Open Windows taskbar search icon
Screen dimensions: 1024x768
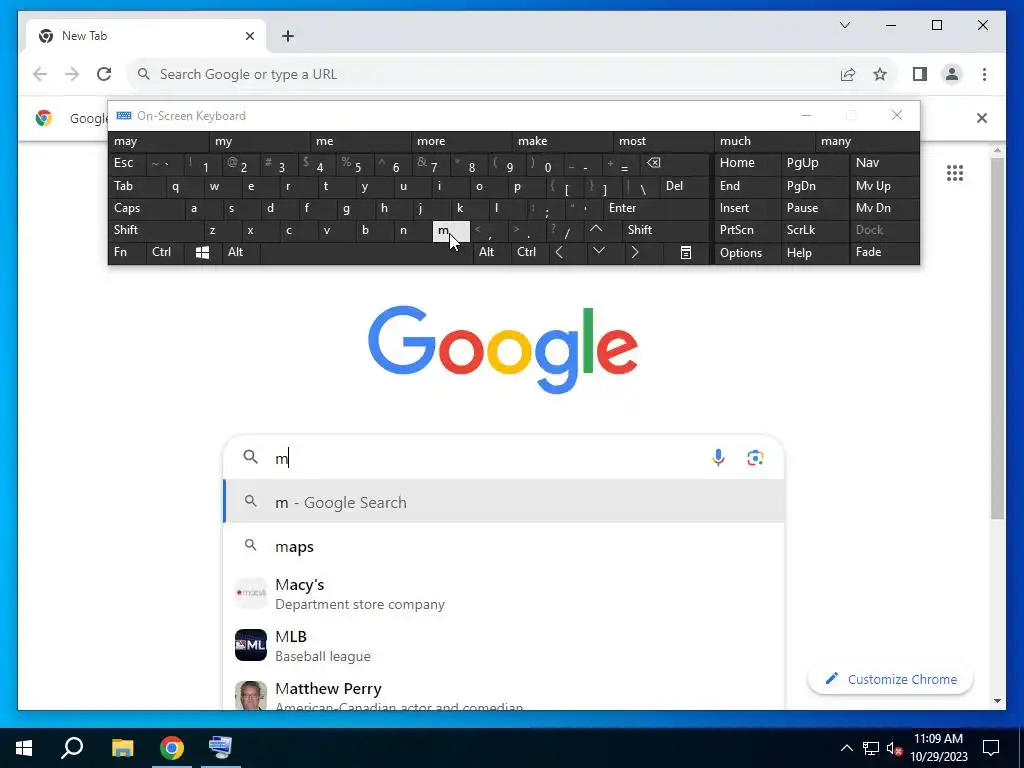(x=72, y=748)
